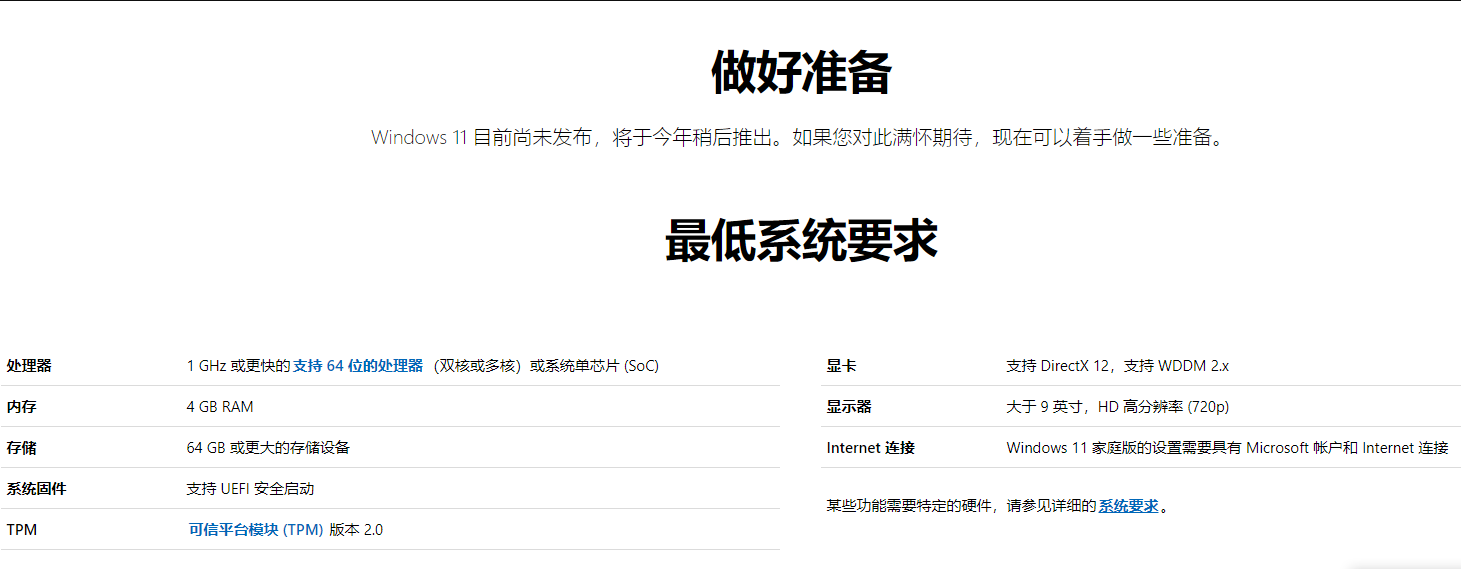This screenshot has height=569, width=1461.
Task: Click the Windows 11 家庭版 Microsoft 帐户 requirement text
Action: [x=1227, y=448]
